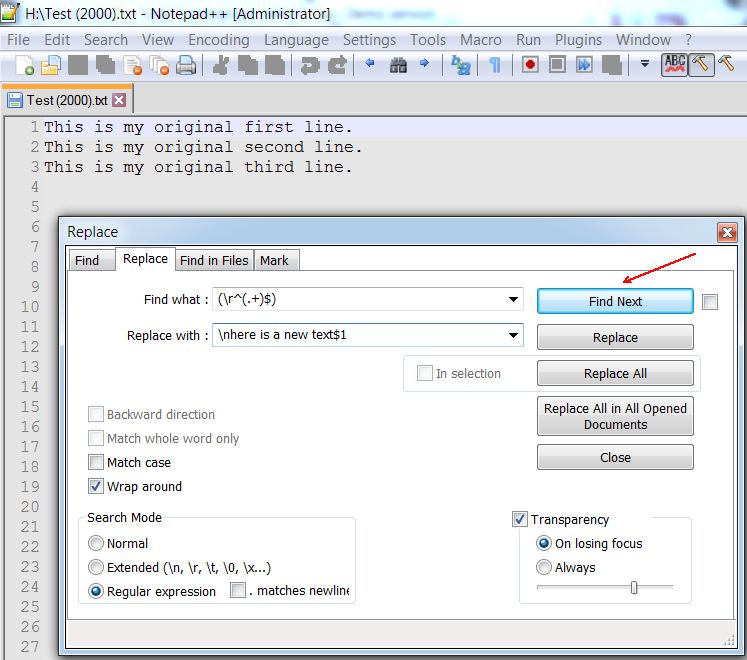Screen dimensions: 747x660
Task: Open the Encoding menu
Action: (x=219, y=40)
